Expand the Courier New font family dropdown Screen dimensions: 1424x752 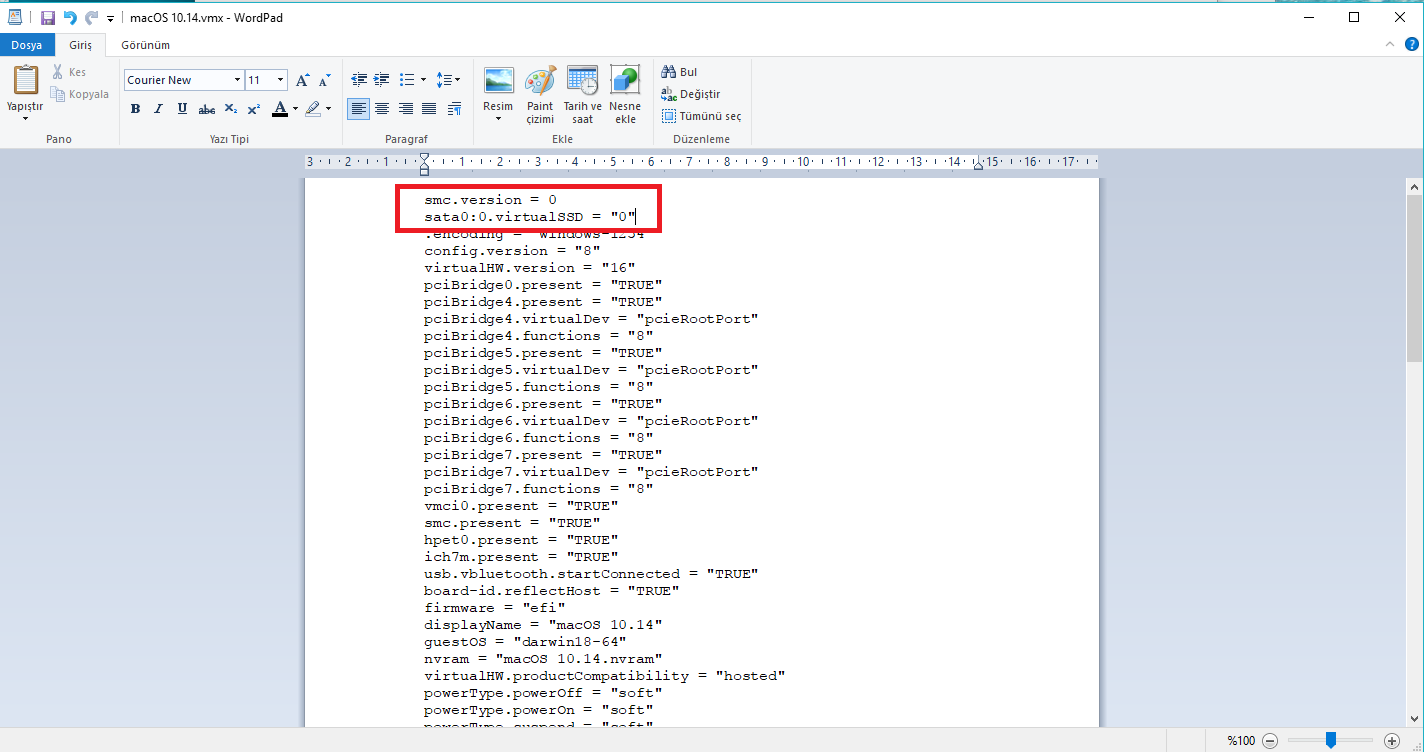click(x=237, y=80)
